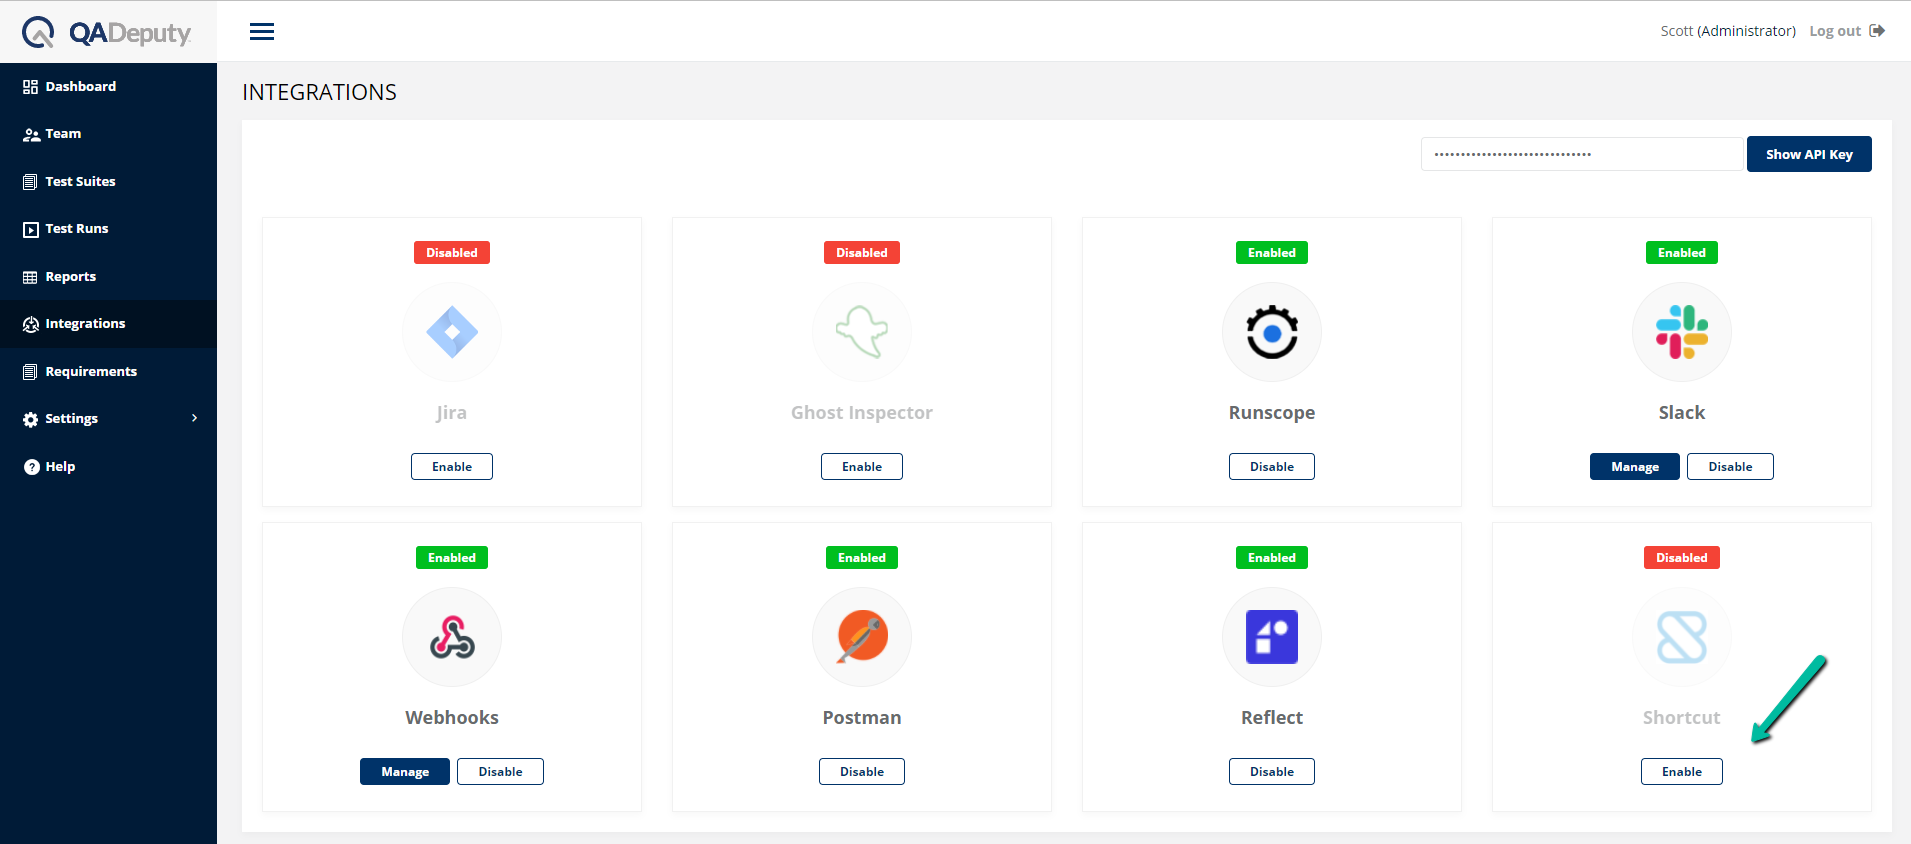The image size is (1911, 844).
Task: Open Test Suites in sidebar
Action: click(x=108, y=182)
